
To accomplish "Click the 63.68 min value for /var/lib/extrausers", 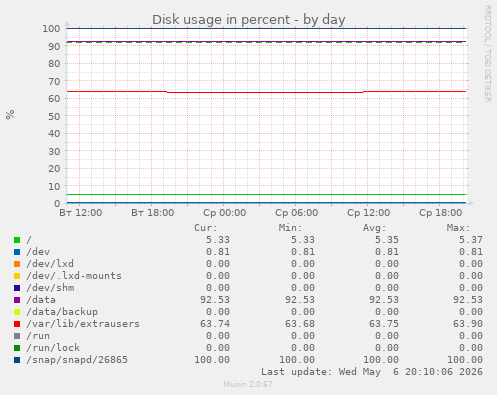I will pos(300,324).
